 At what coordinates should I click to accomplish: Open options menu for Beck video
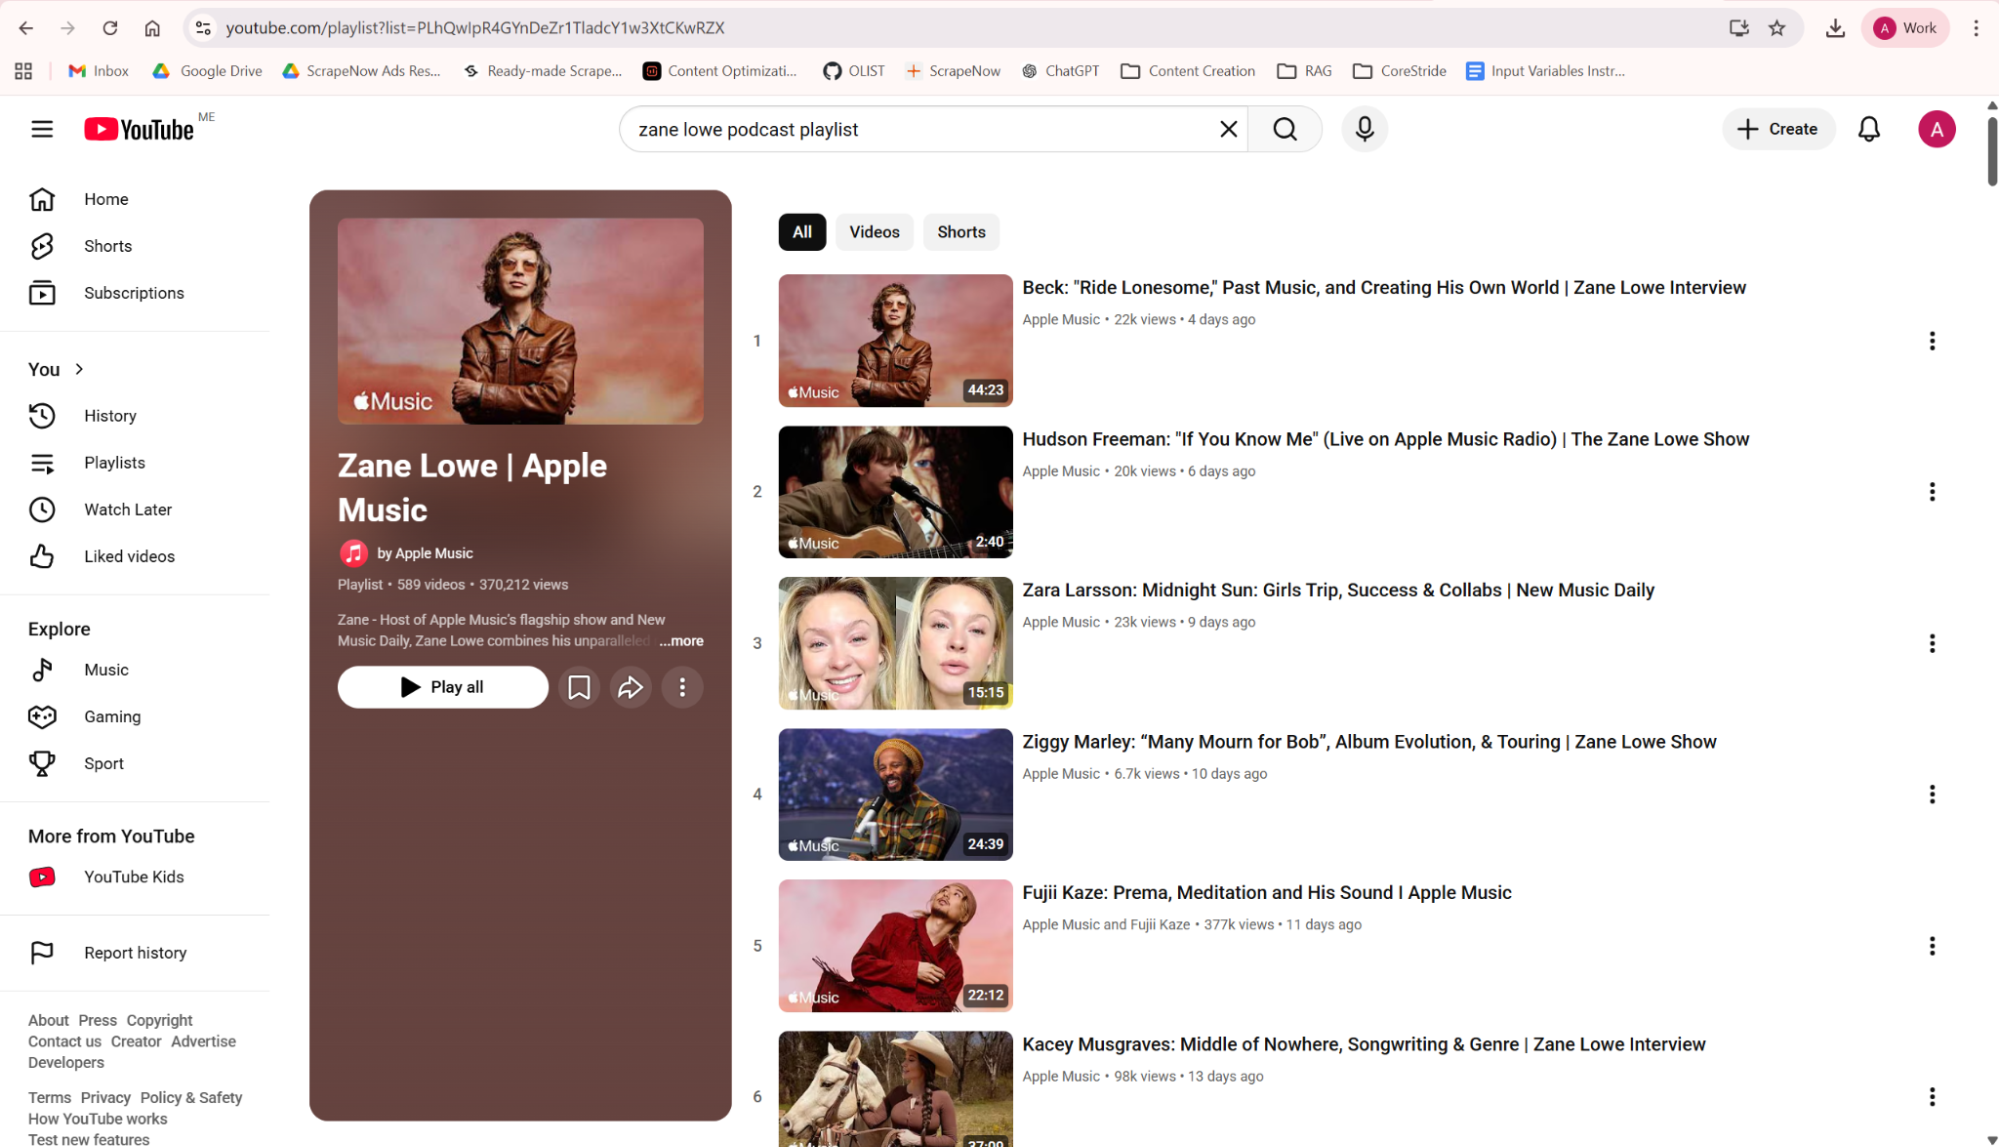tap(1931, 341)
